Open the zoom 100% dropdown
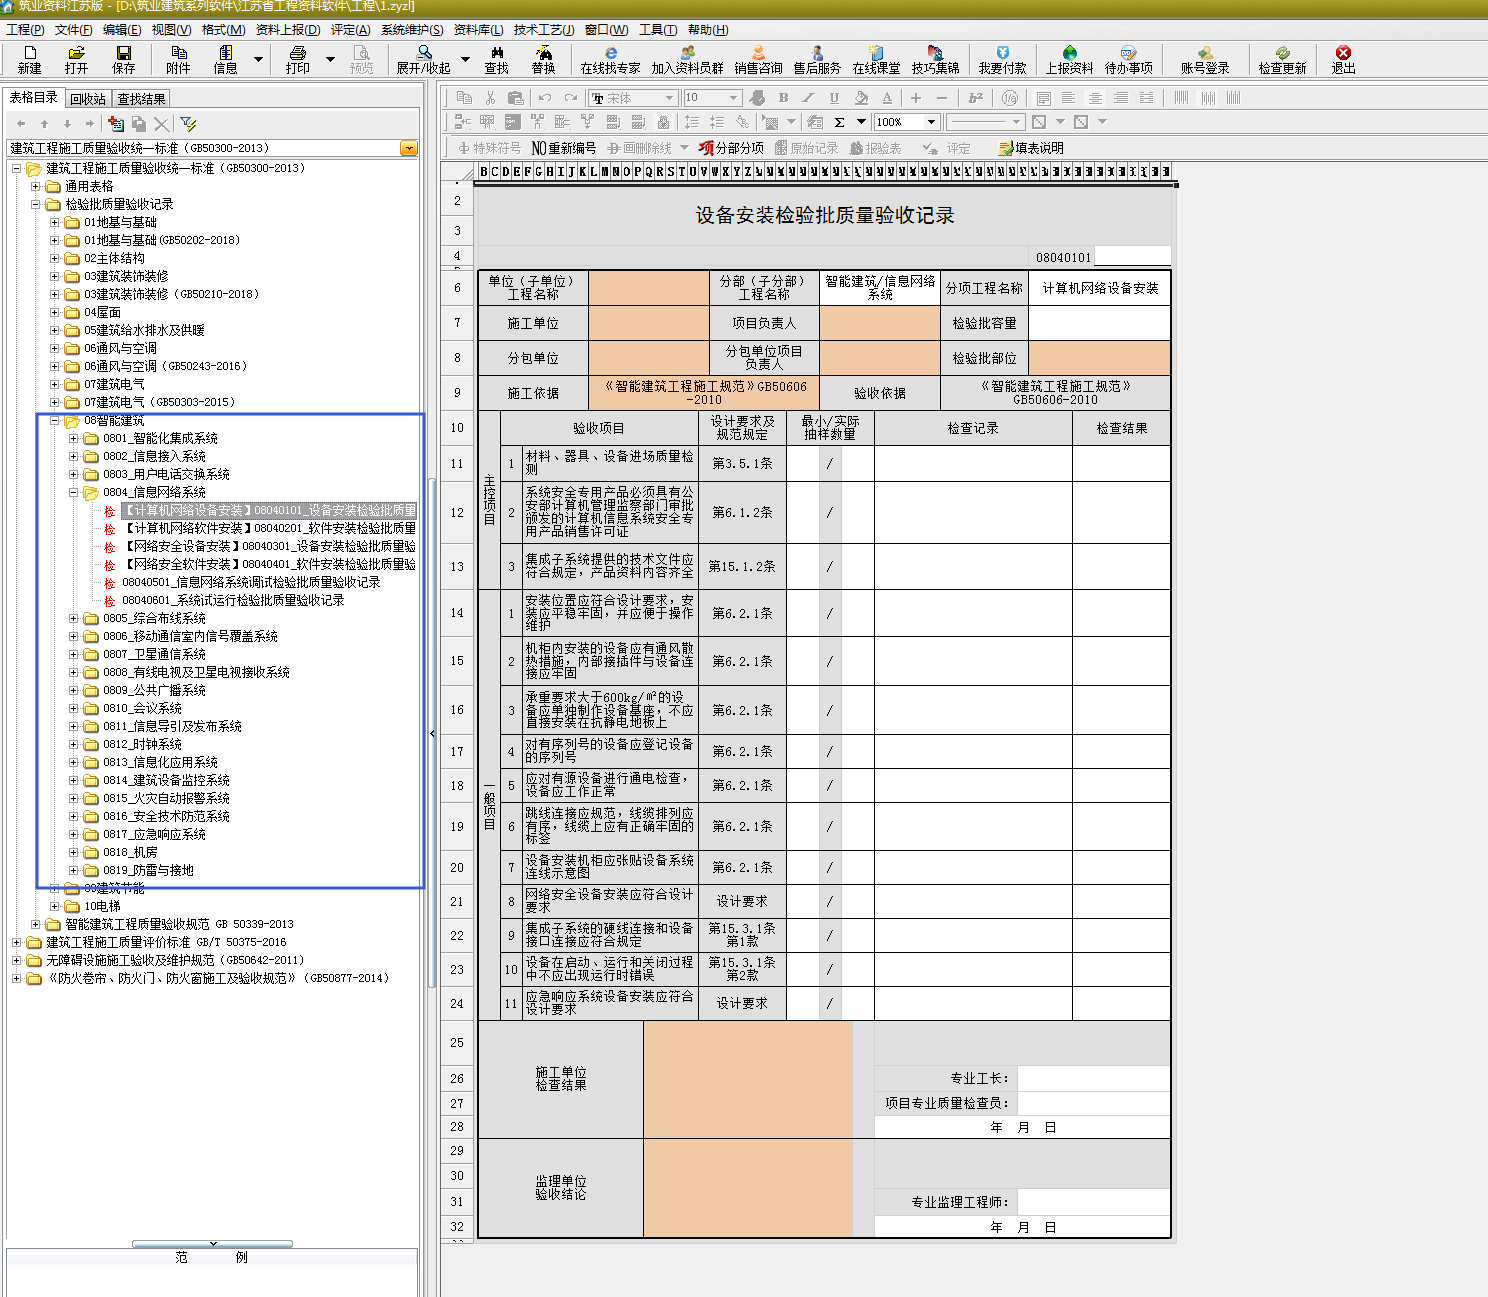Screen dimensions: 1488x1297 (931, 122)
